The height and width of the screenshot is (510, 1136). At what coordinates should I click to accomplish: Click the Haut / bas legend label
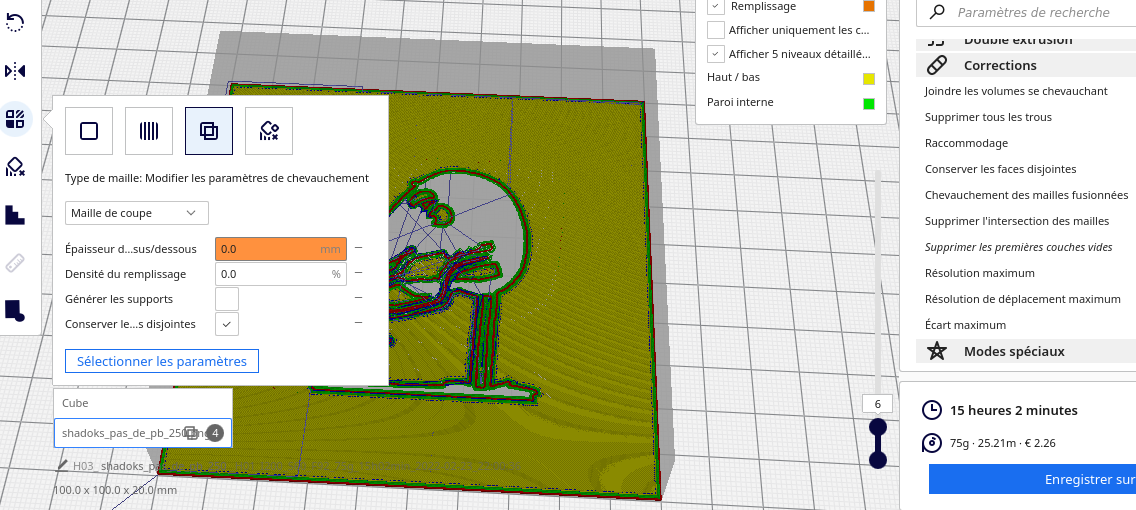[733, 77]
